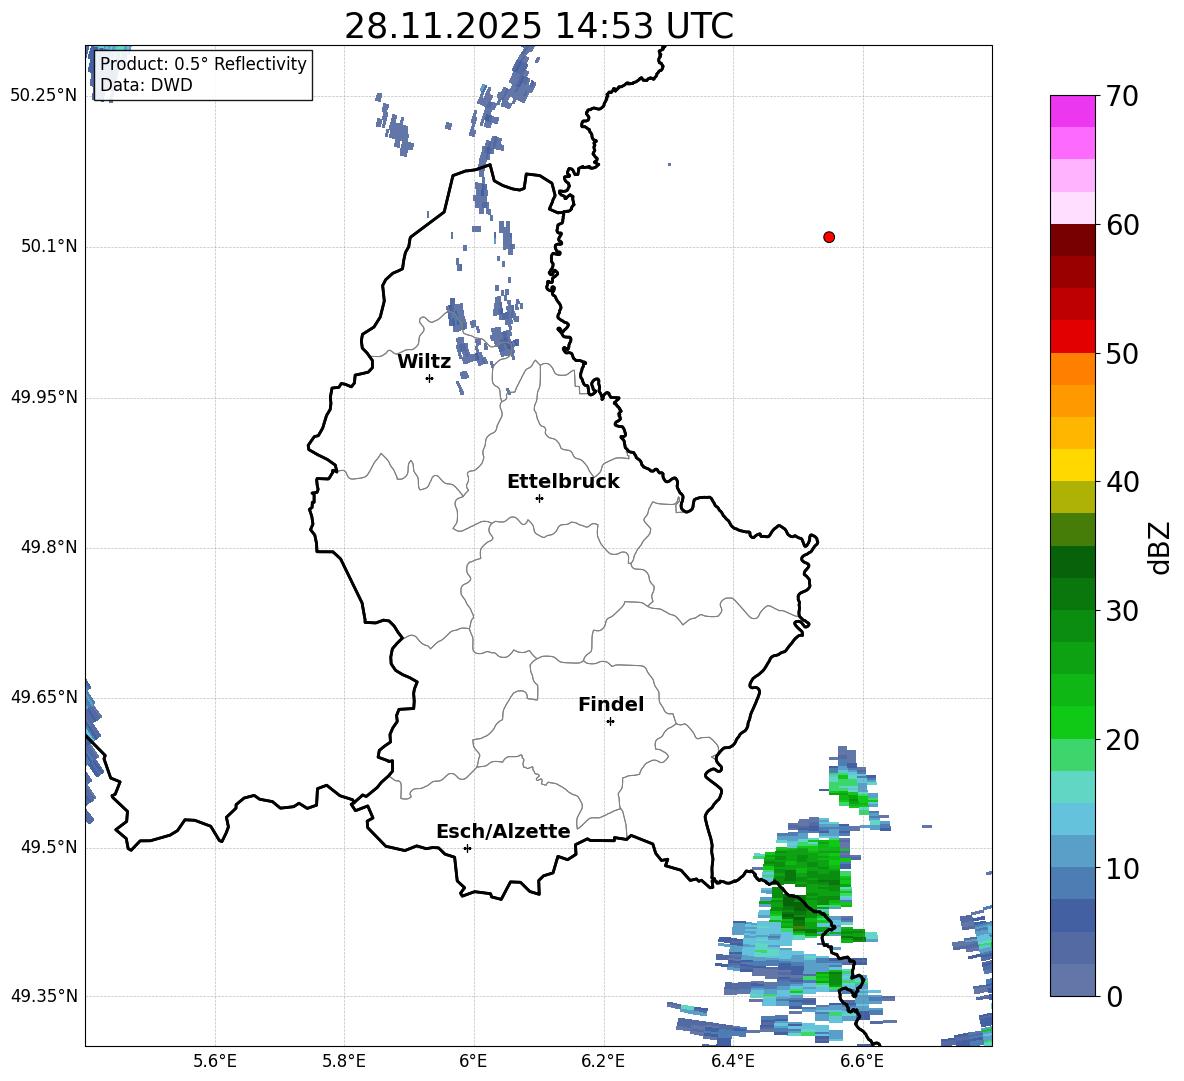Click the 49.95°N latitude label
This screenshot has width=1184, height=1081.
pos(44,397)
